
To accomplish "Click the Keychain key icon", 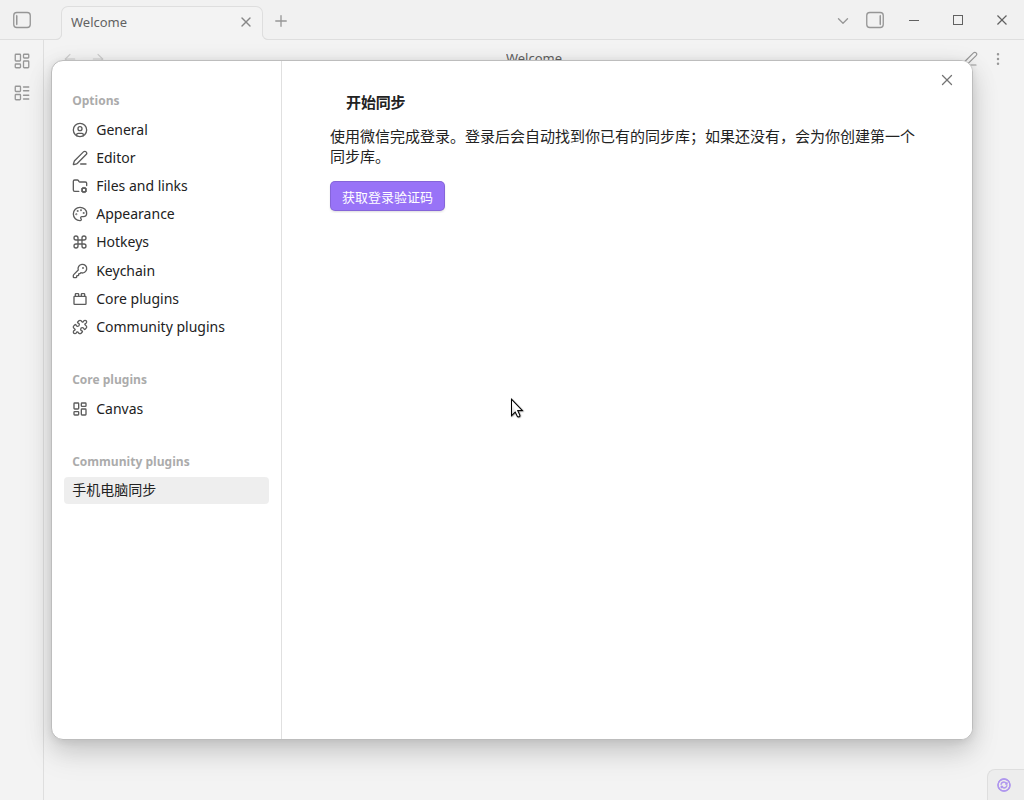I will pyautogui.click(x=80, y=271).
